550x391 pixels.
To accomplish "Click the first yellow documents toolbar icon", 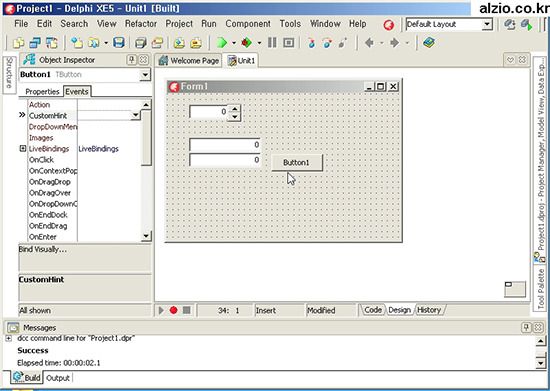I will point(18,43).
